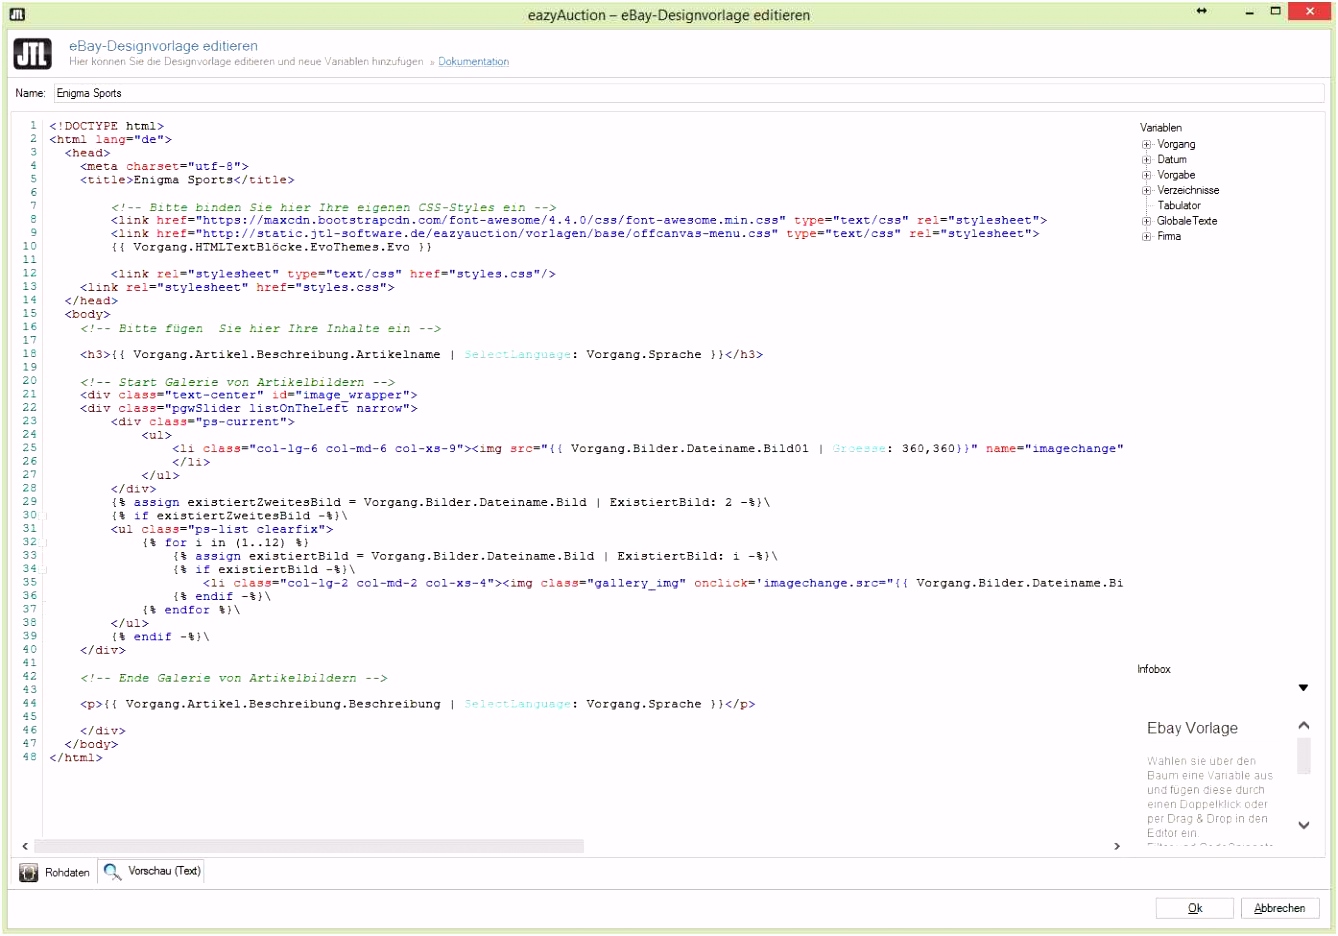
Task: Expand the Vorgabe variable node
Action: coord(1147,175)
